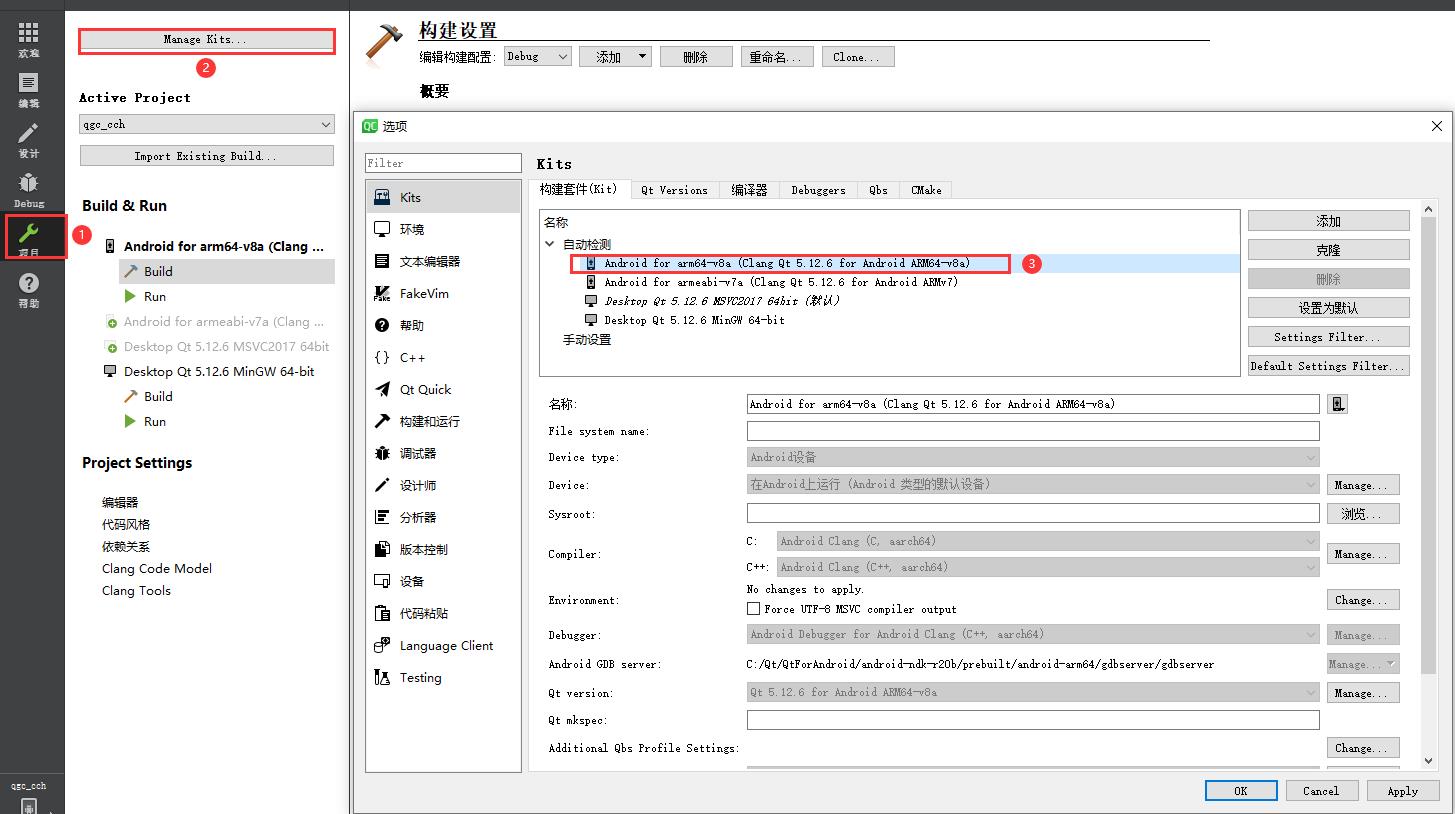Open the Device dropdown
Screen dimensions: 1455x814
(1033, 484)
